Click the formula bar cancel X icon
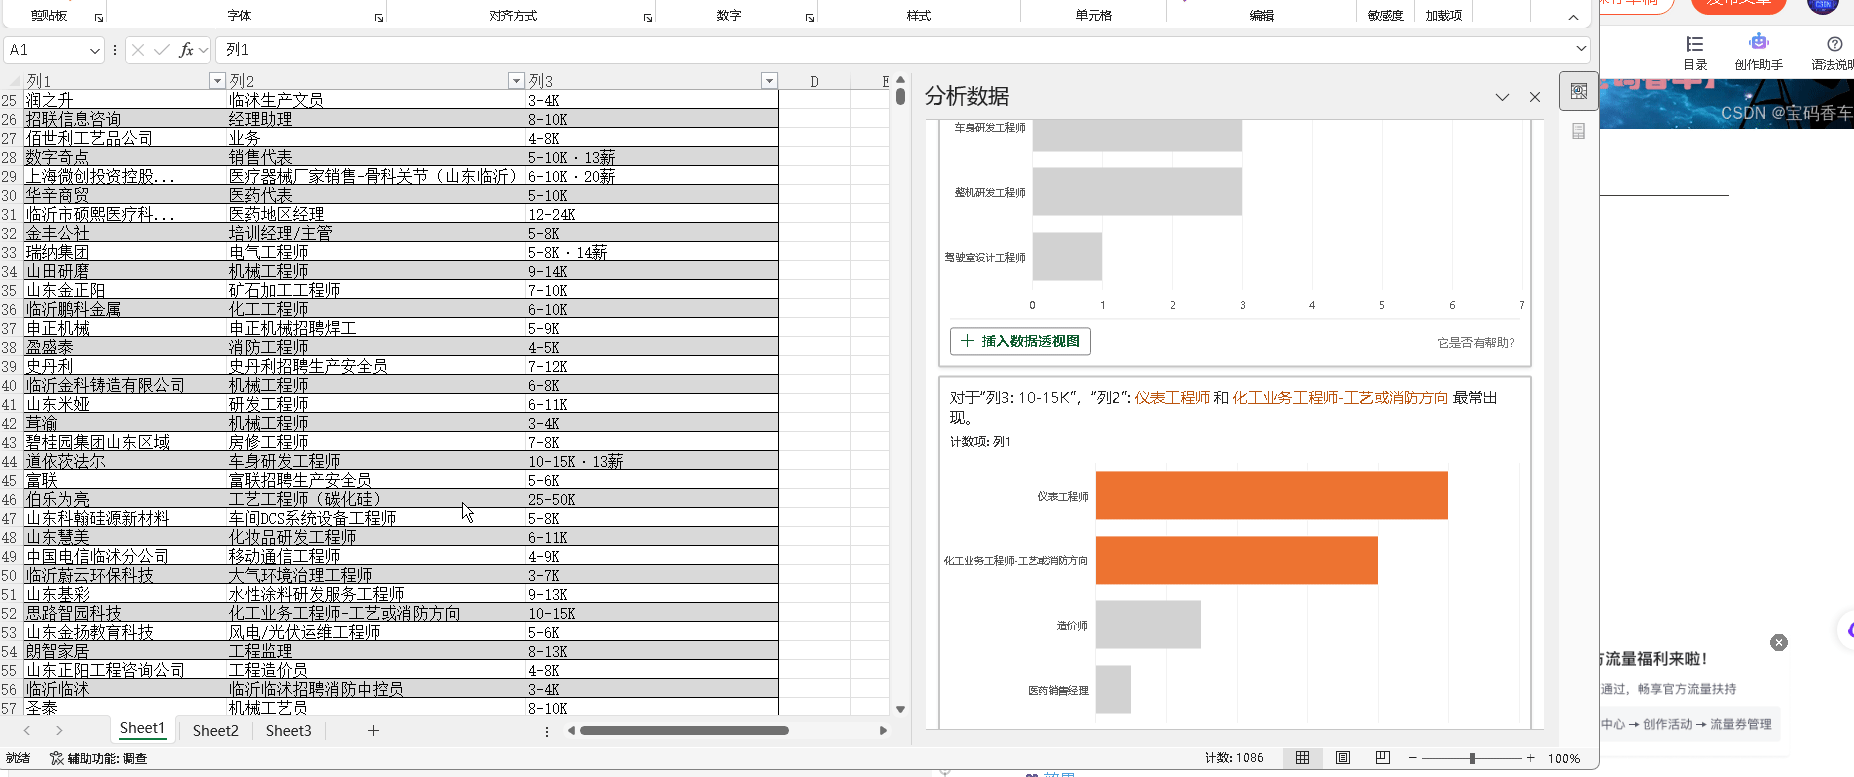The image size is (1854, 777). 138,50
